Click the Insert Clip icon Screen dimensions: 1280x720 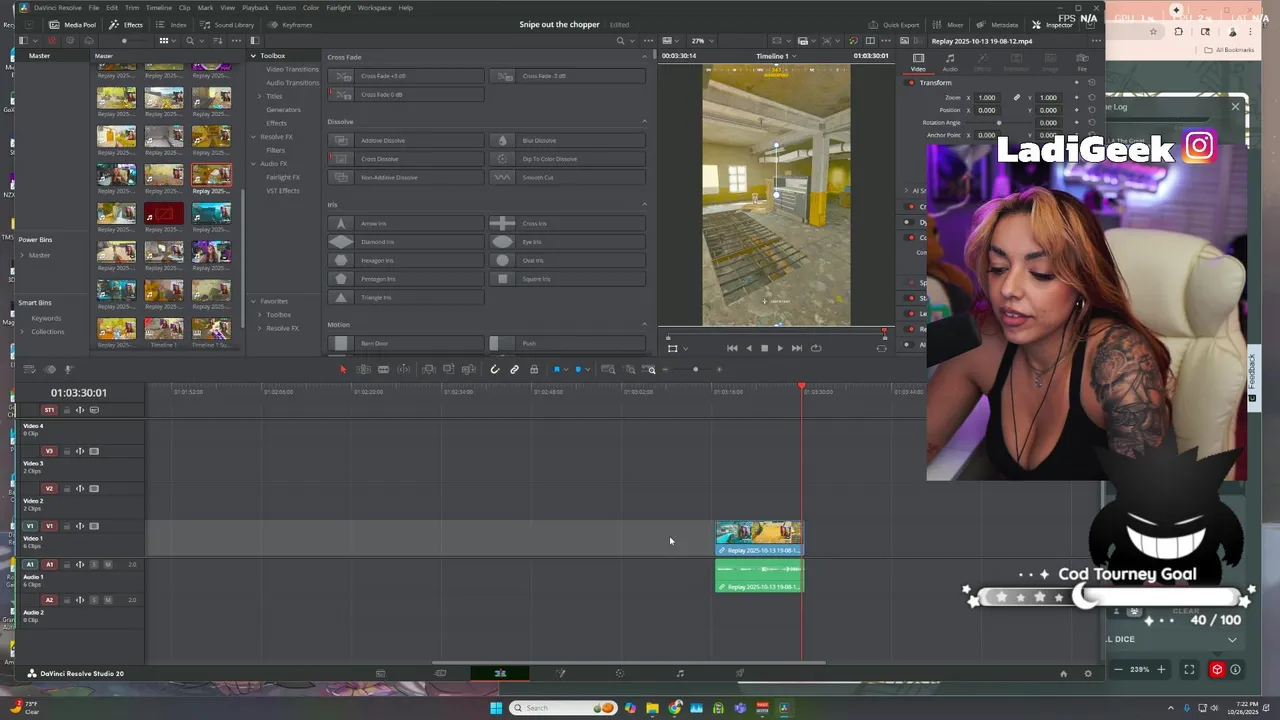point(428,370)
